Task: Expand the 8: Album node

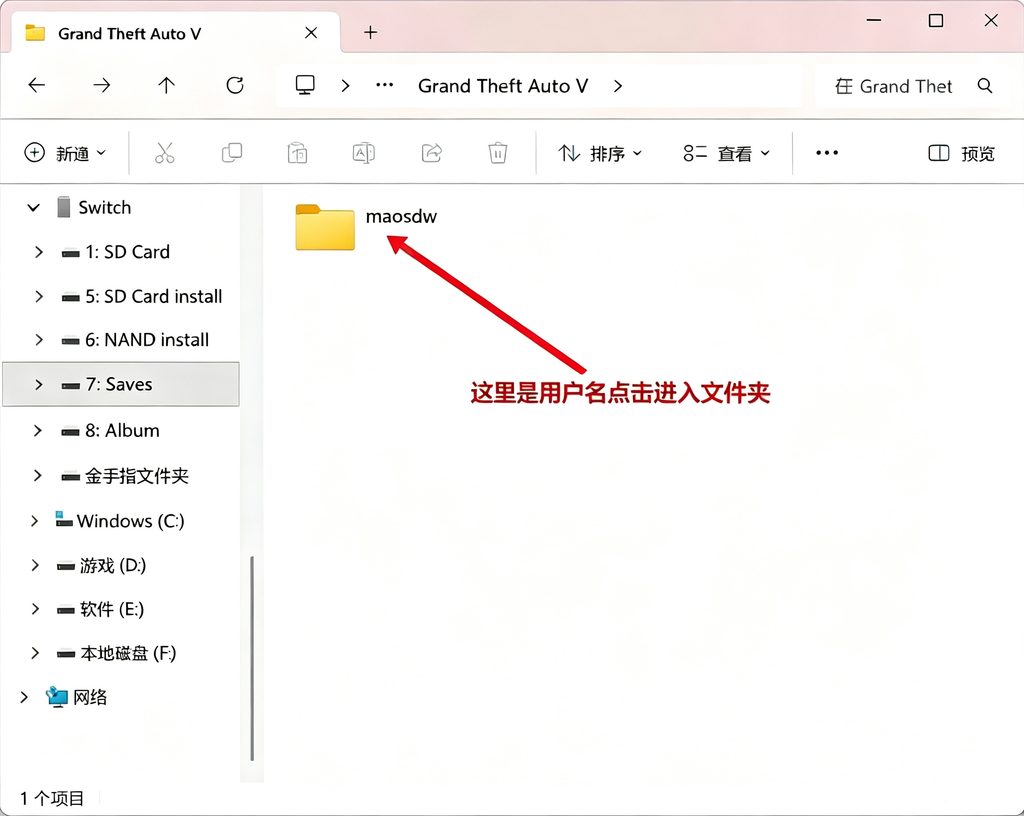Action: pos(37,431)
